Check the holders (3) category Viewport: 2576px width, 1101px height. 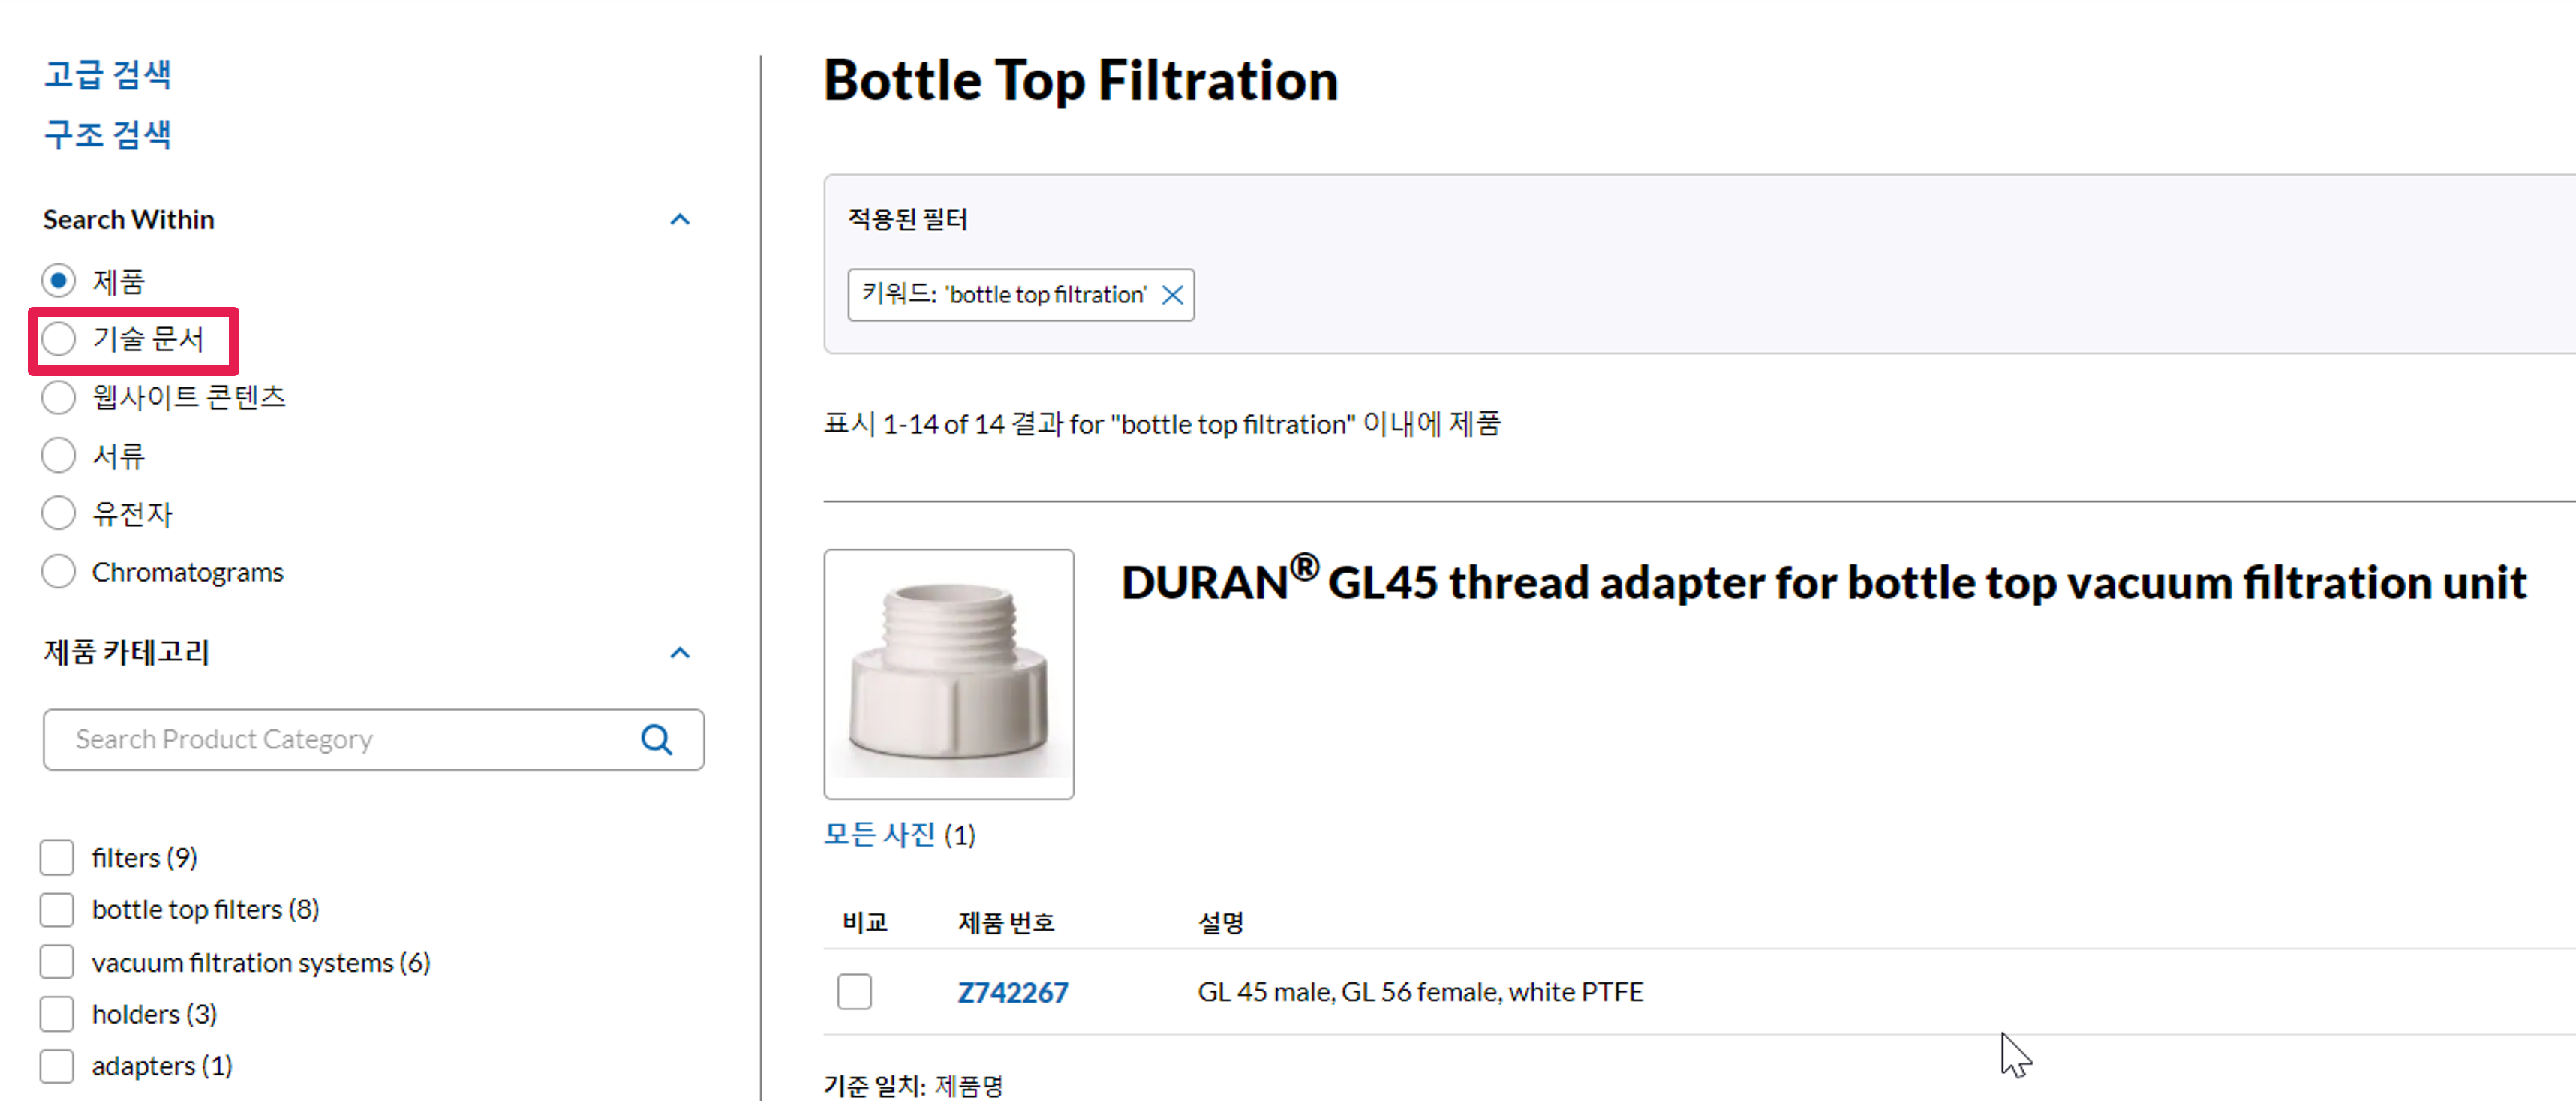(57, 1014)
